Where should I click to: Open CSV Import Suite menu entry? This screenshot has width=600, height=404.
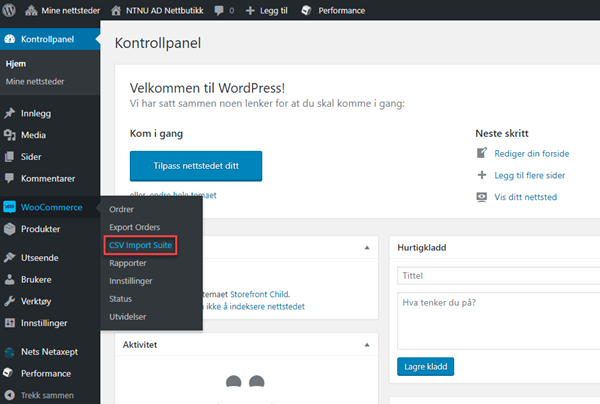pyautogui.click(x=140, y=245)
